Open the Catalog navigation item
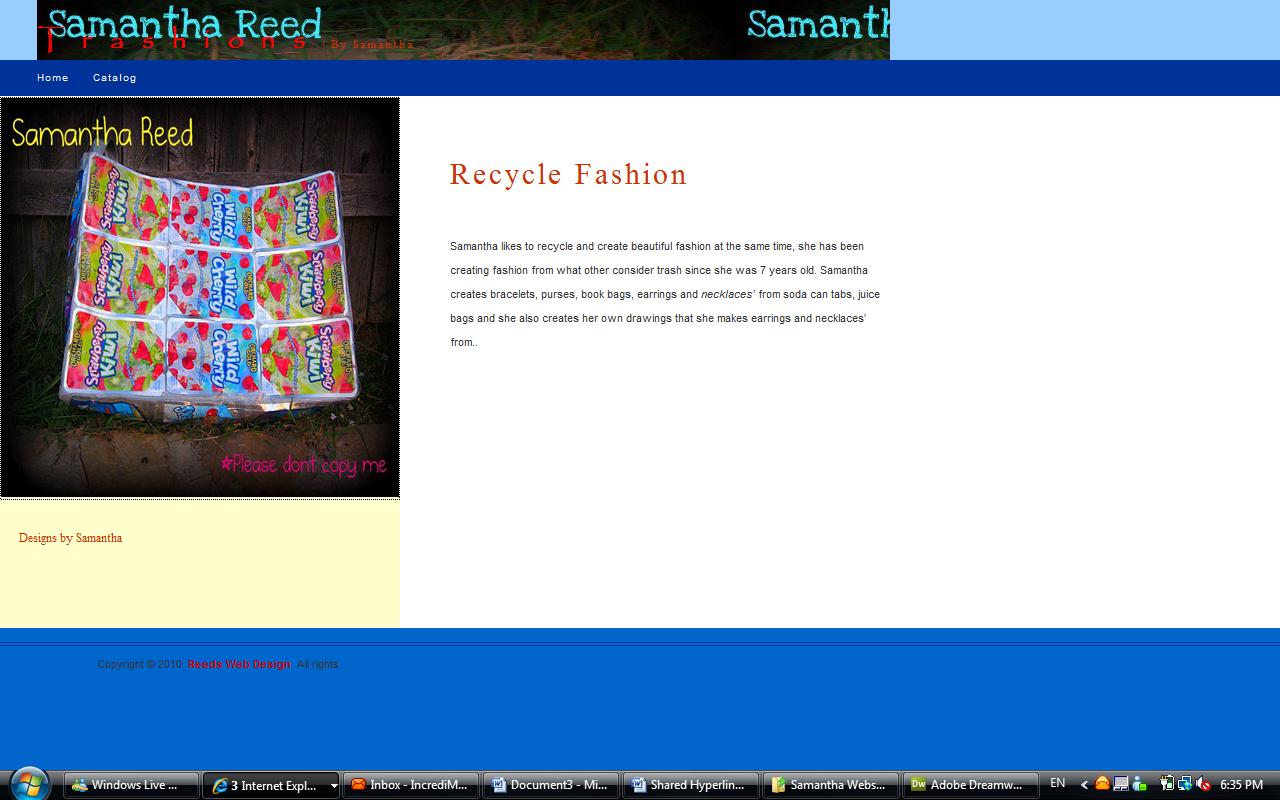This screenshot has height=800, width=1280. point(115,78)
